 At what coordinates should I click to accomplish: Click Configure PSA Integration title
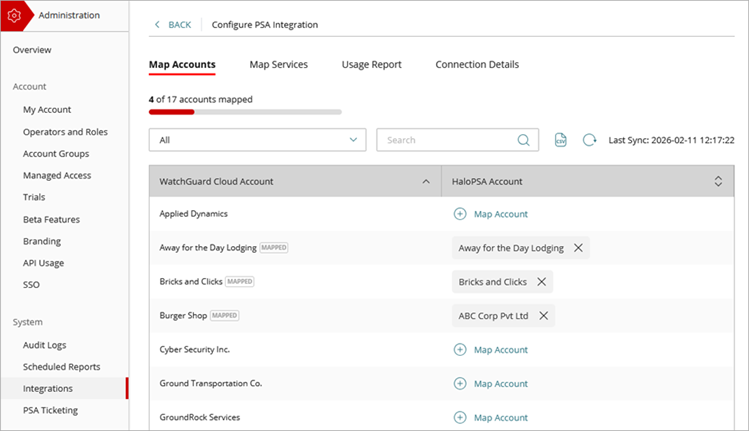click(x=265, y=25)
